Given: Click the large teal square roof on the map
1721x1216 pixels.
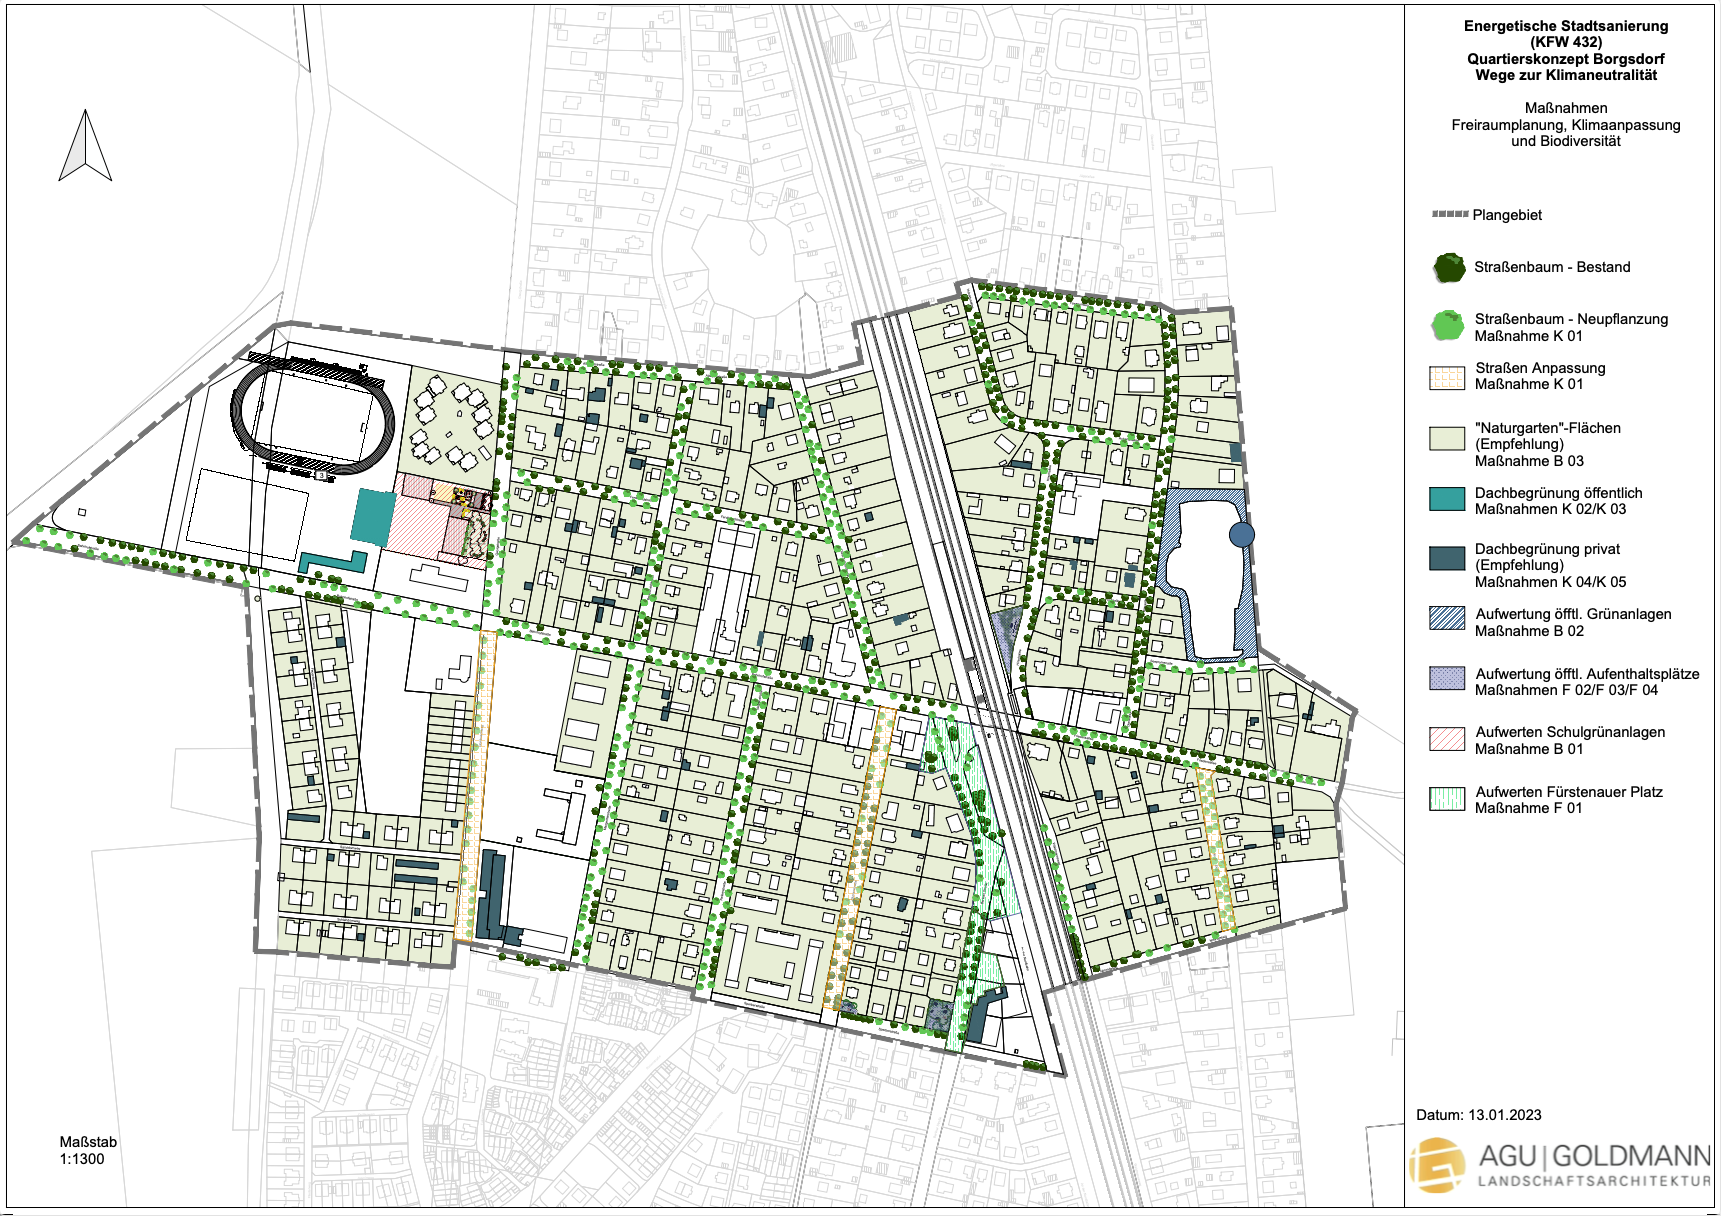Looking at the screenshot, I should tap(374, 517).
